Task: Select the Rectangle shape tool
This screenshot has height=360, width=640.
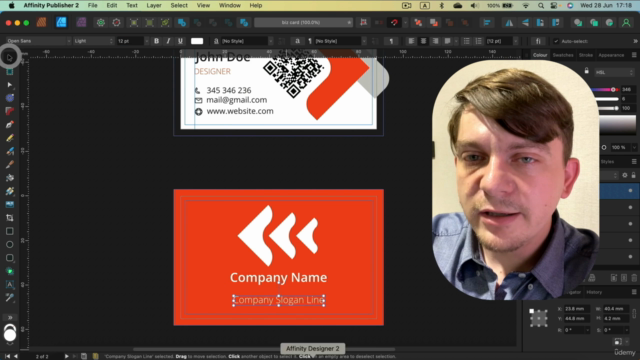Action: point(10,231)
